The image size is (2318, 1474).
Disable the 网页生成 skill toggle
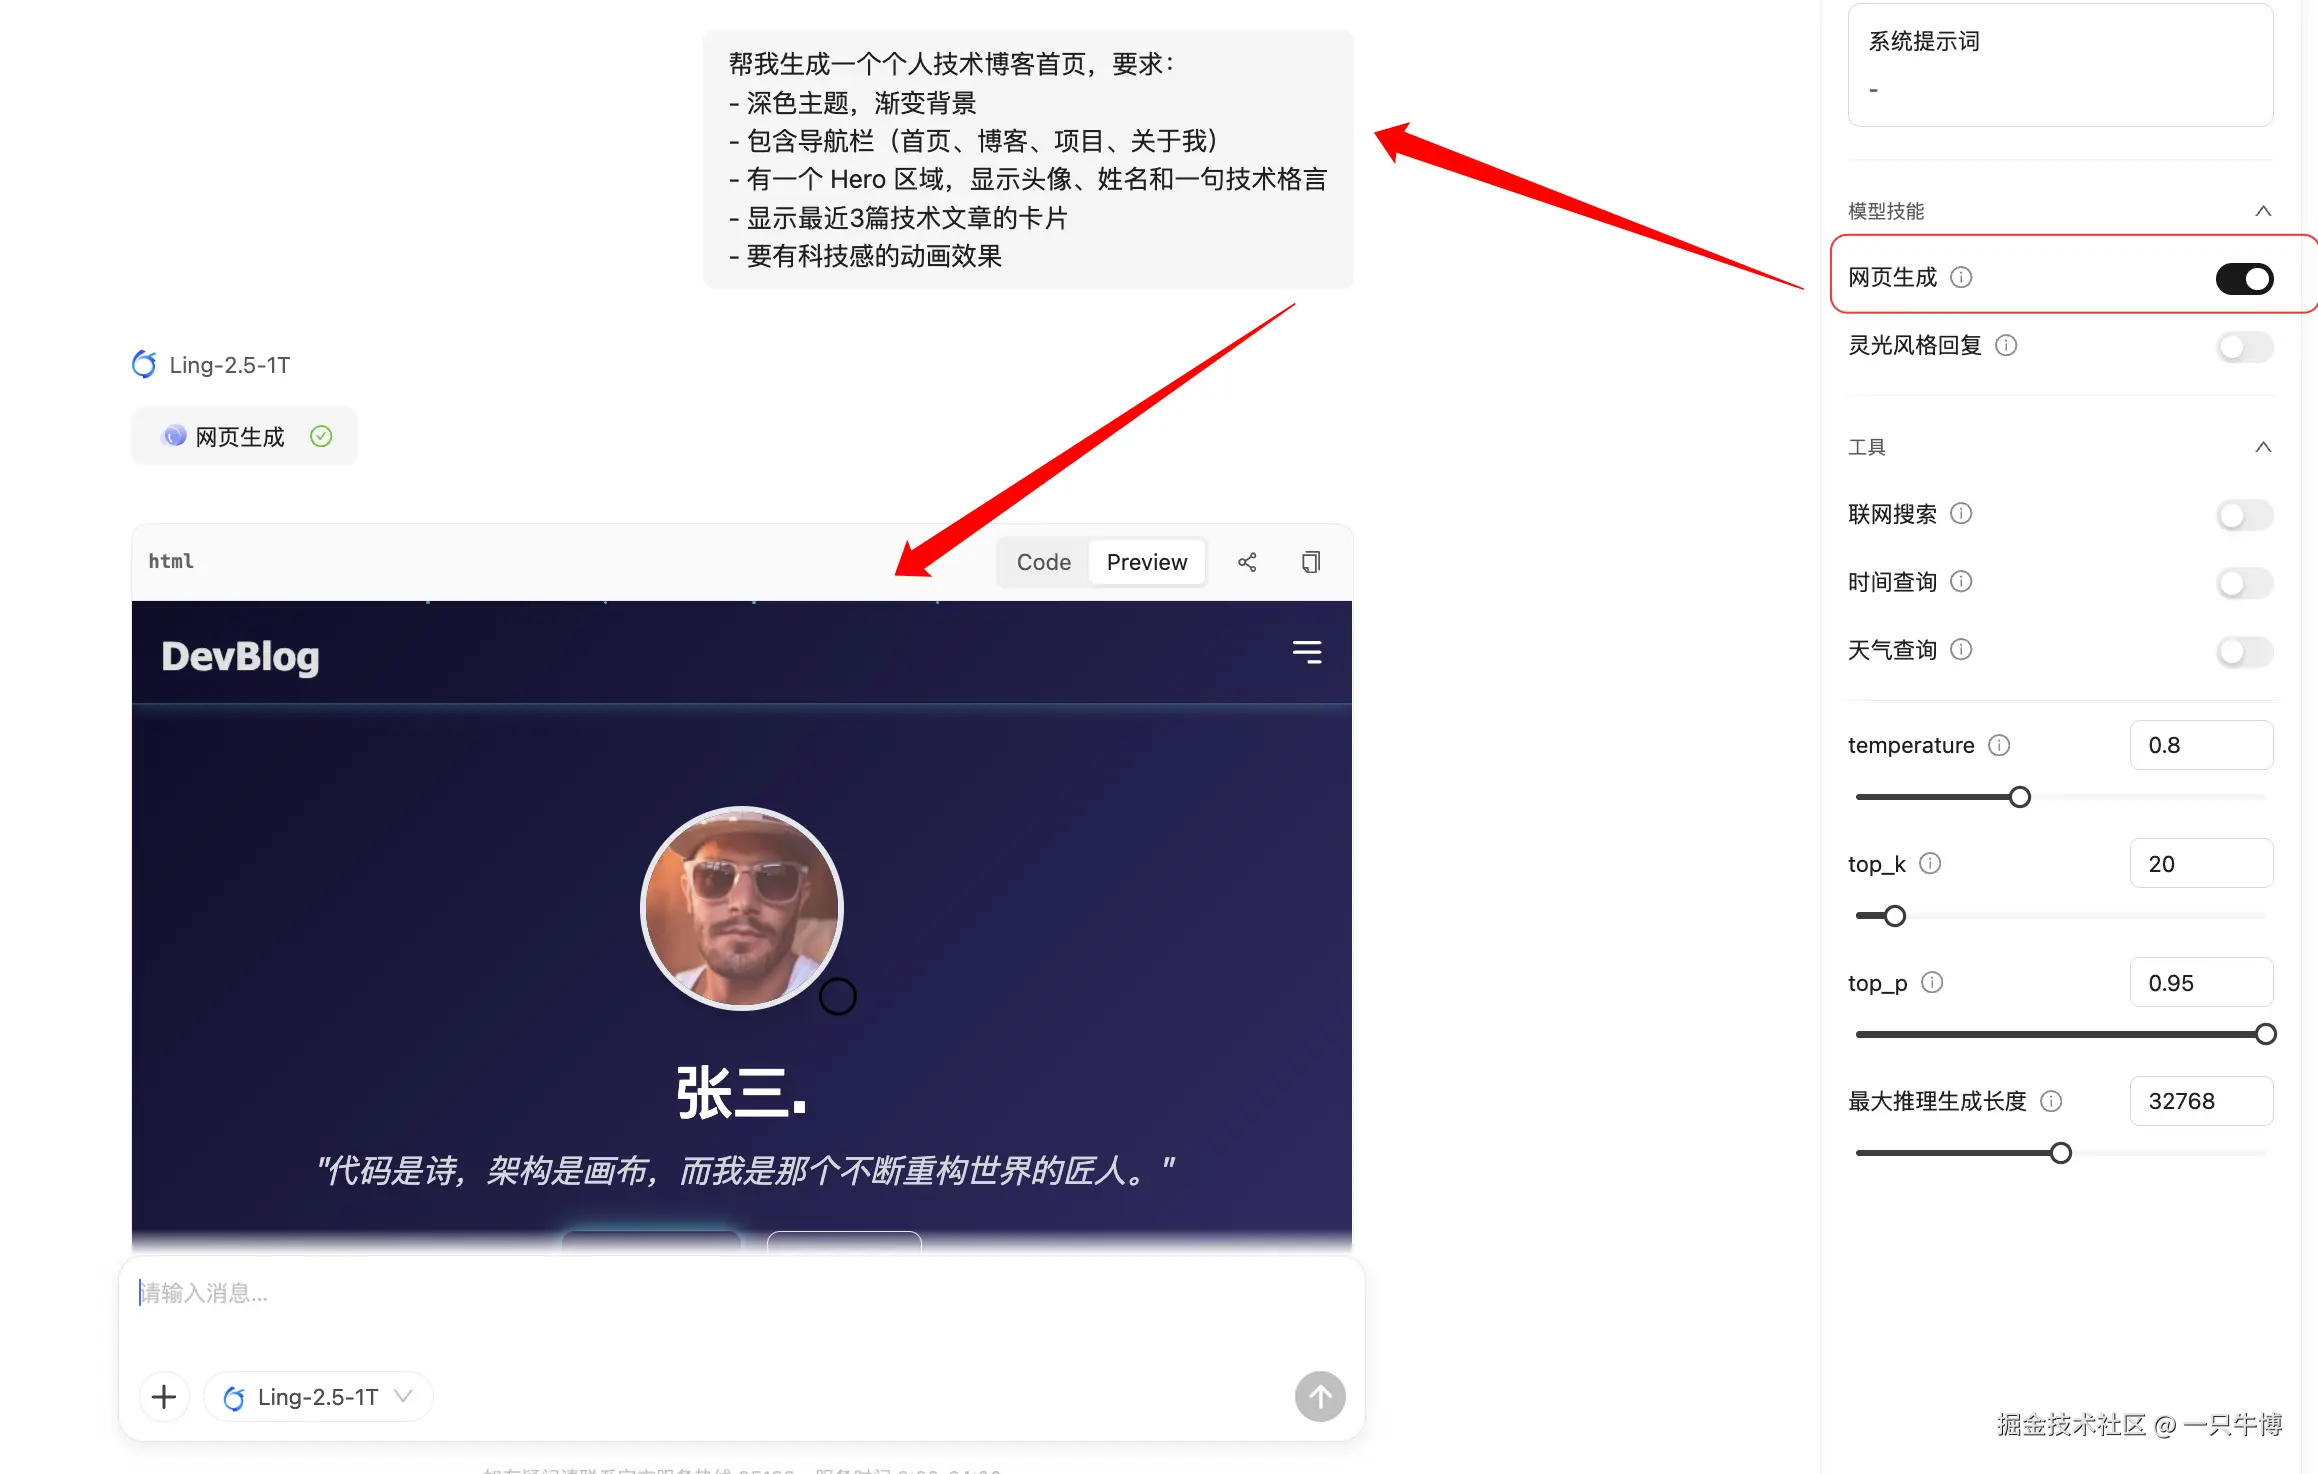pos(2244,278)
